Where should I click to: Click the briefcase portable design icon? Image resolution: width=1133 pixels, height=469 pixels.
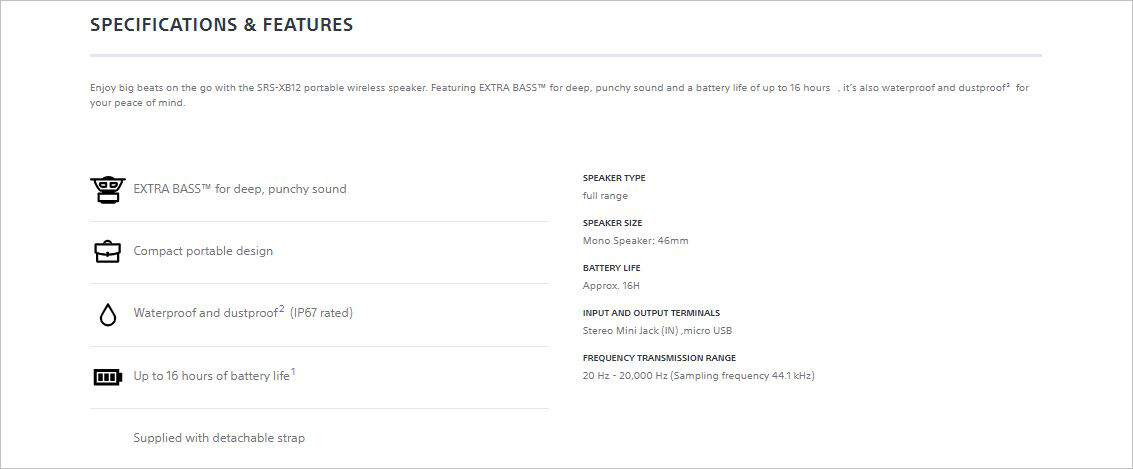coord(108,251)
